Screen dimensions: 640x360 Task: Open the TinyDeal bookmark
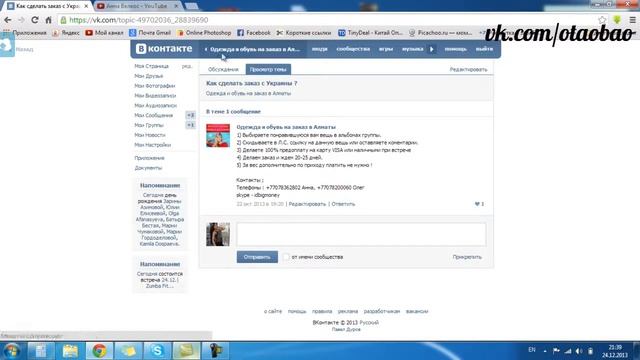coord(370,33)
